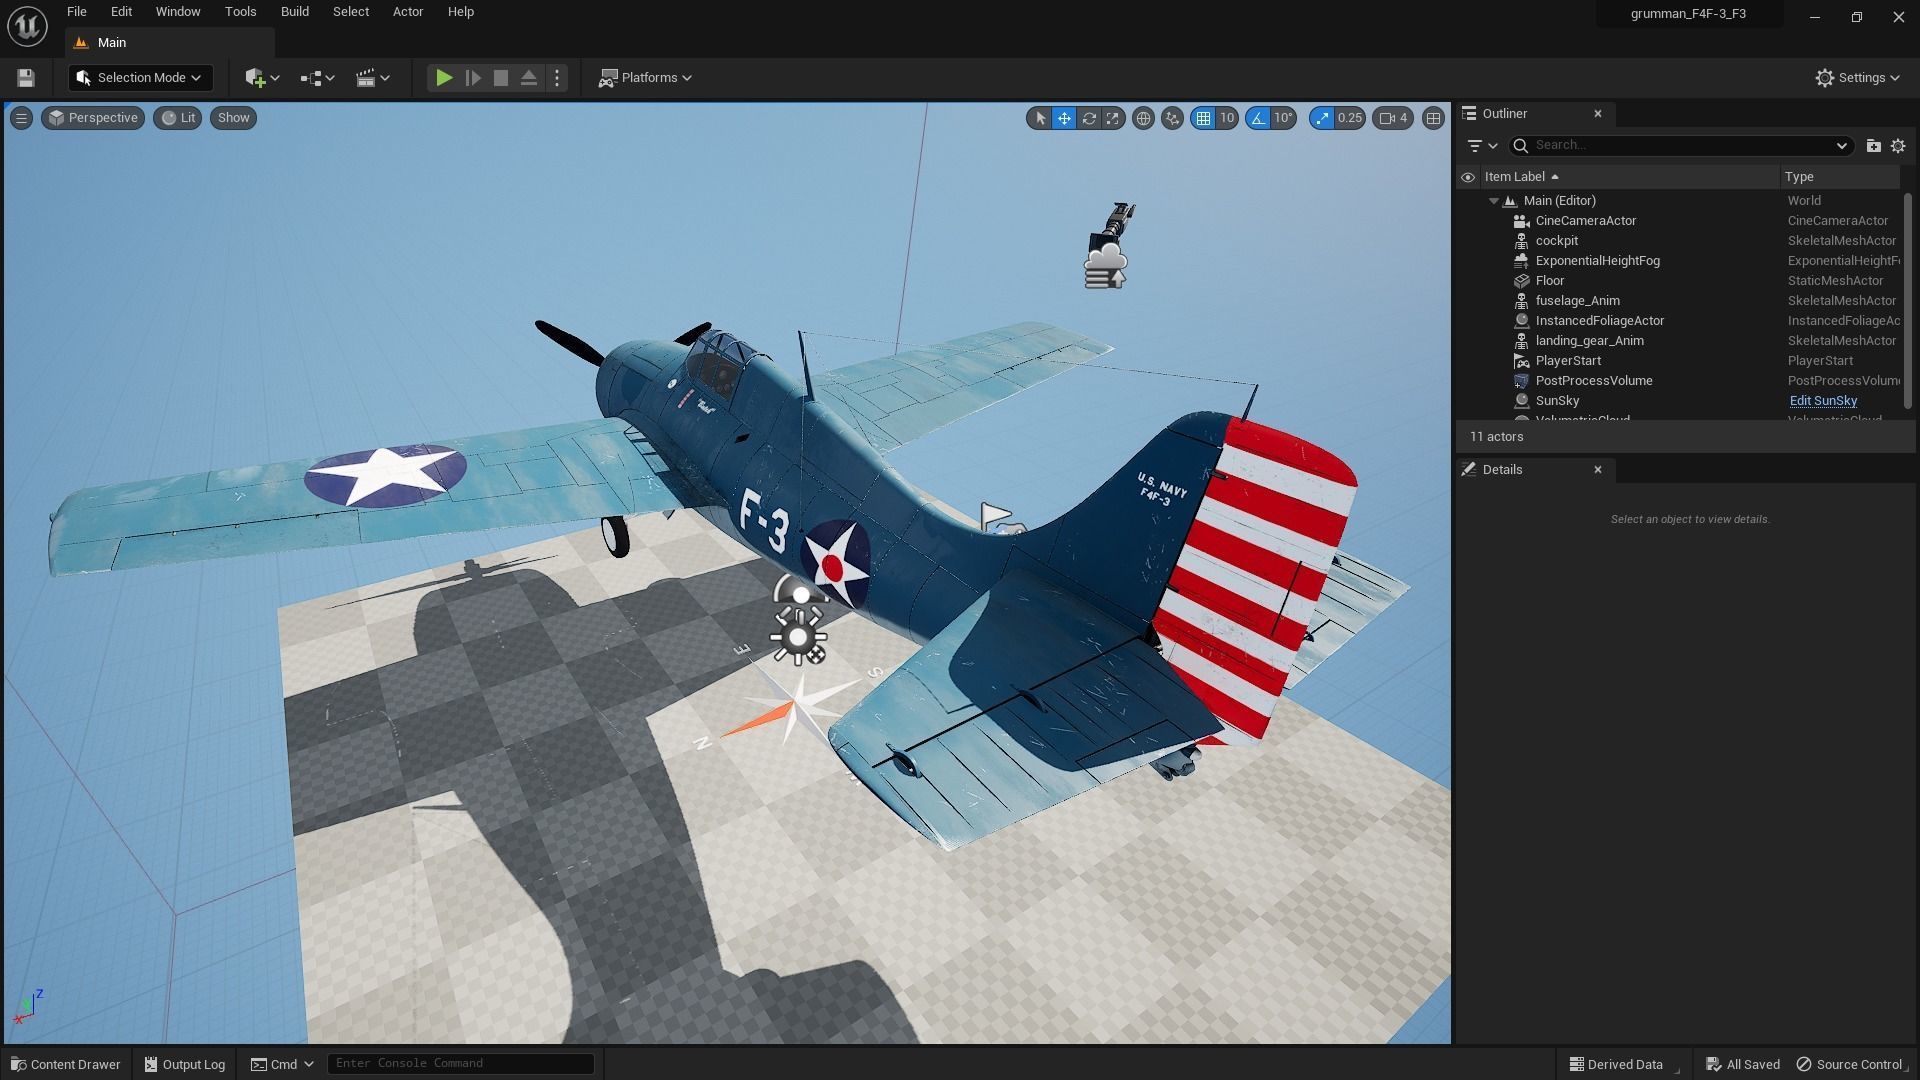The image size is (1920, 1080).
Task: Open the play options three-dot menu
Action: point(557,78)
